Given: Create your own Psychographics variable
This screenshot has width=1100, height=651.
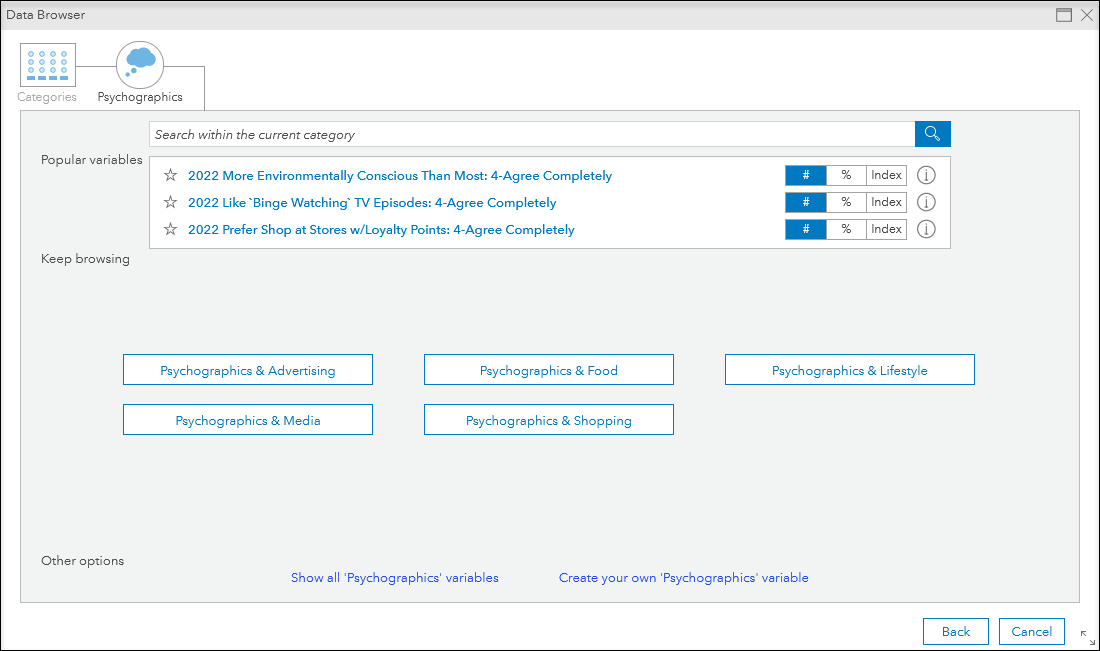Looking at the screenshot, I should pyautogui.click(x=683, y=577).
